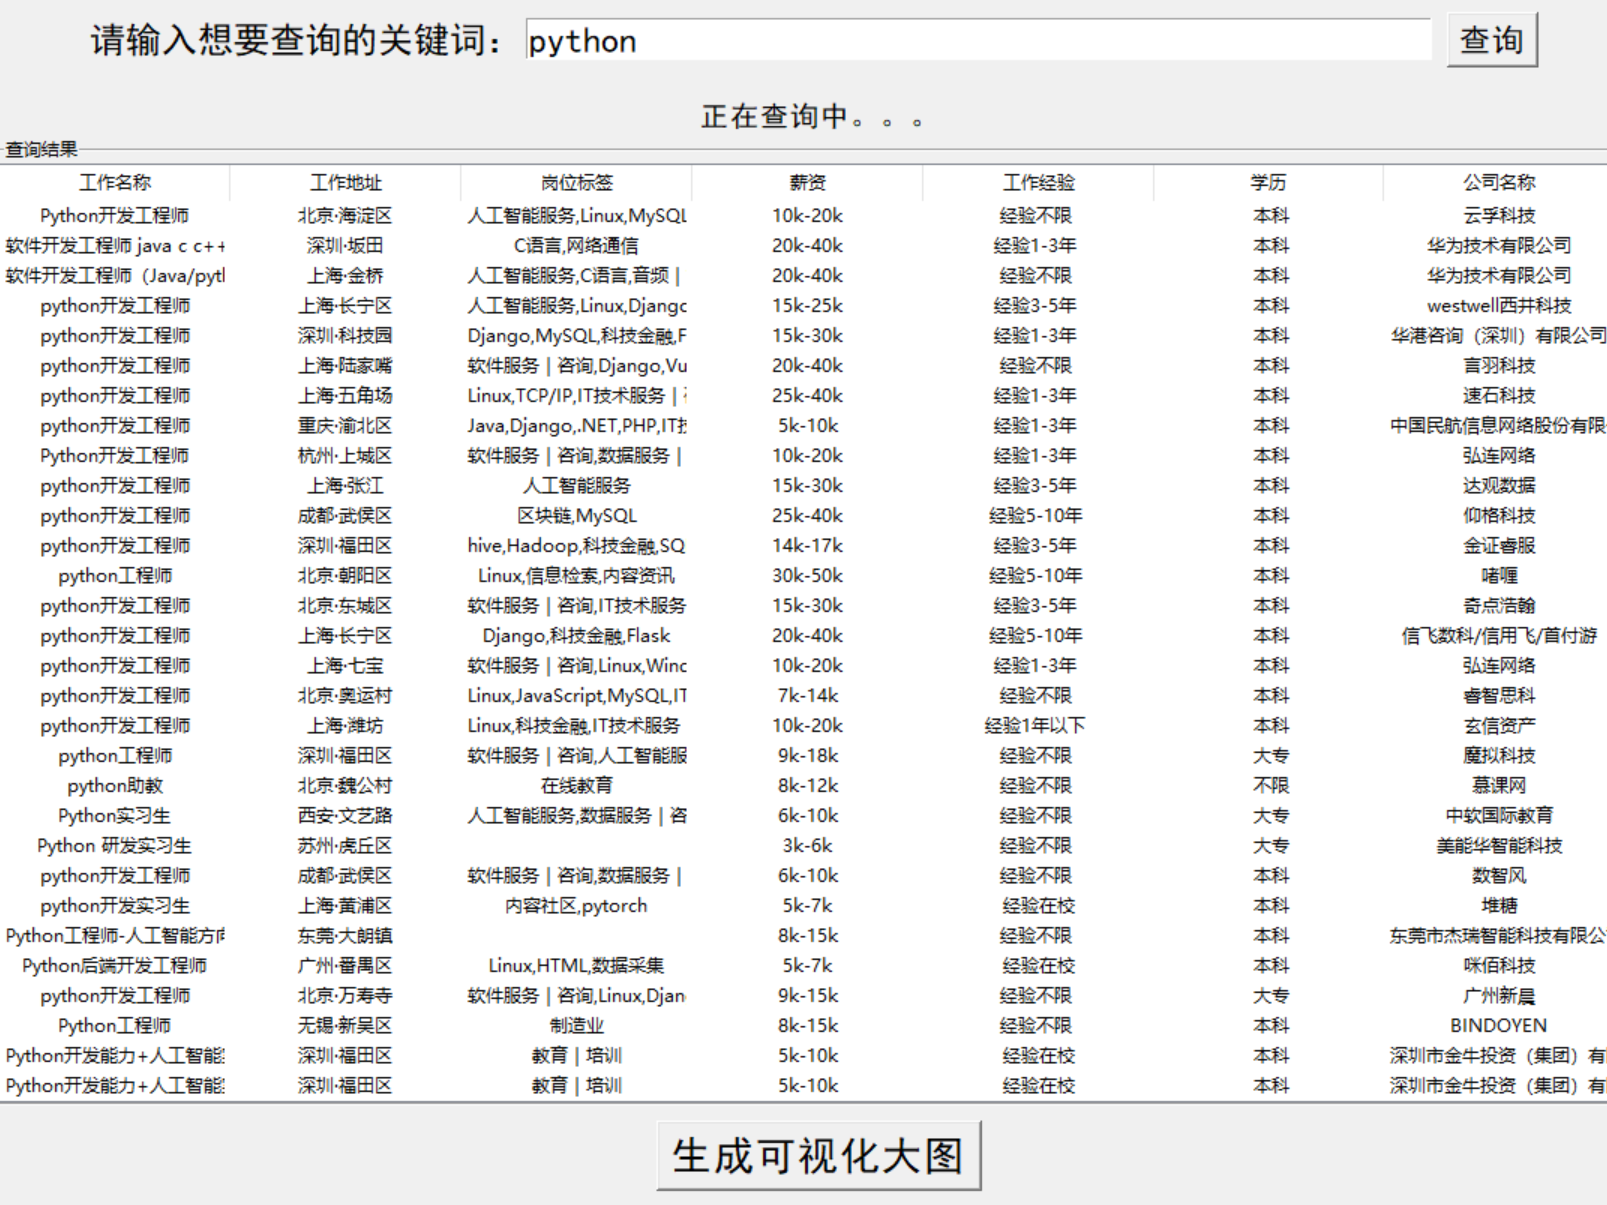Image resolution: width=1607 pixels, height=1205 pixels.
Task: Click the 薪资 column header
Action: (x=807, y=182)
